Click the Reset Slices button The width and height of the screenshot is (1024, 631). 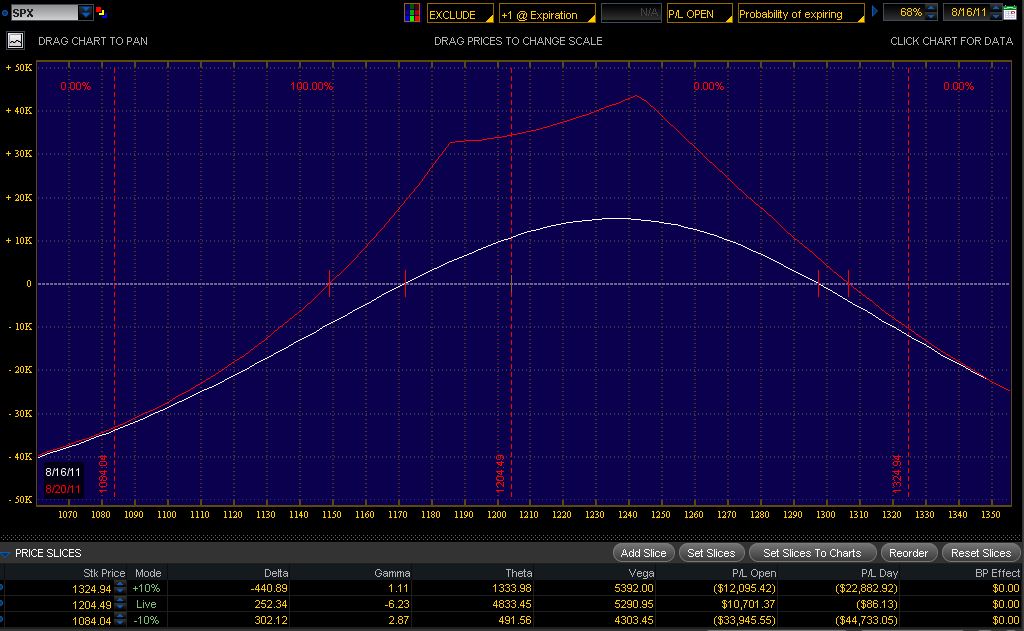point(980,553)
